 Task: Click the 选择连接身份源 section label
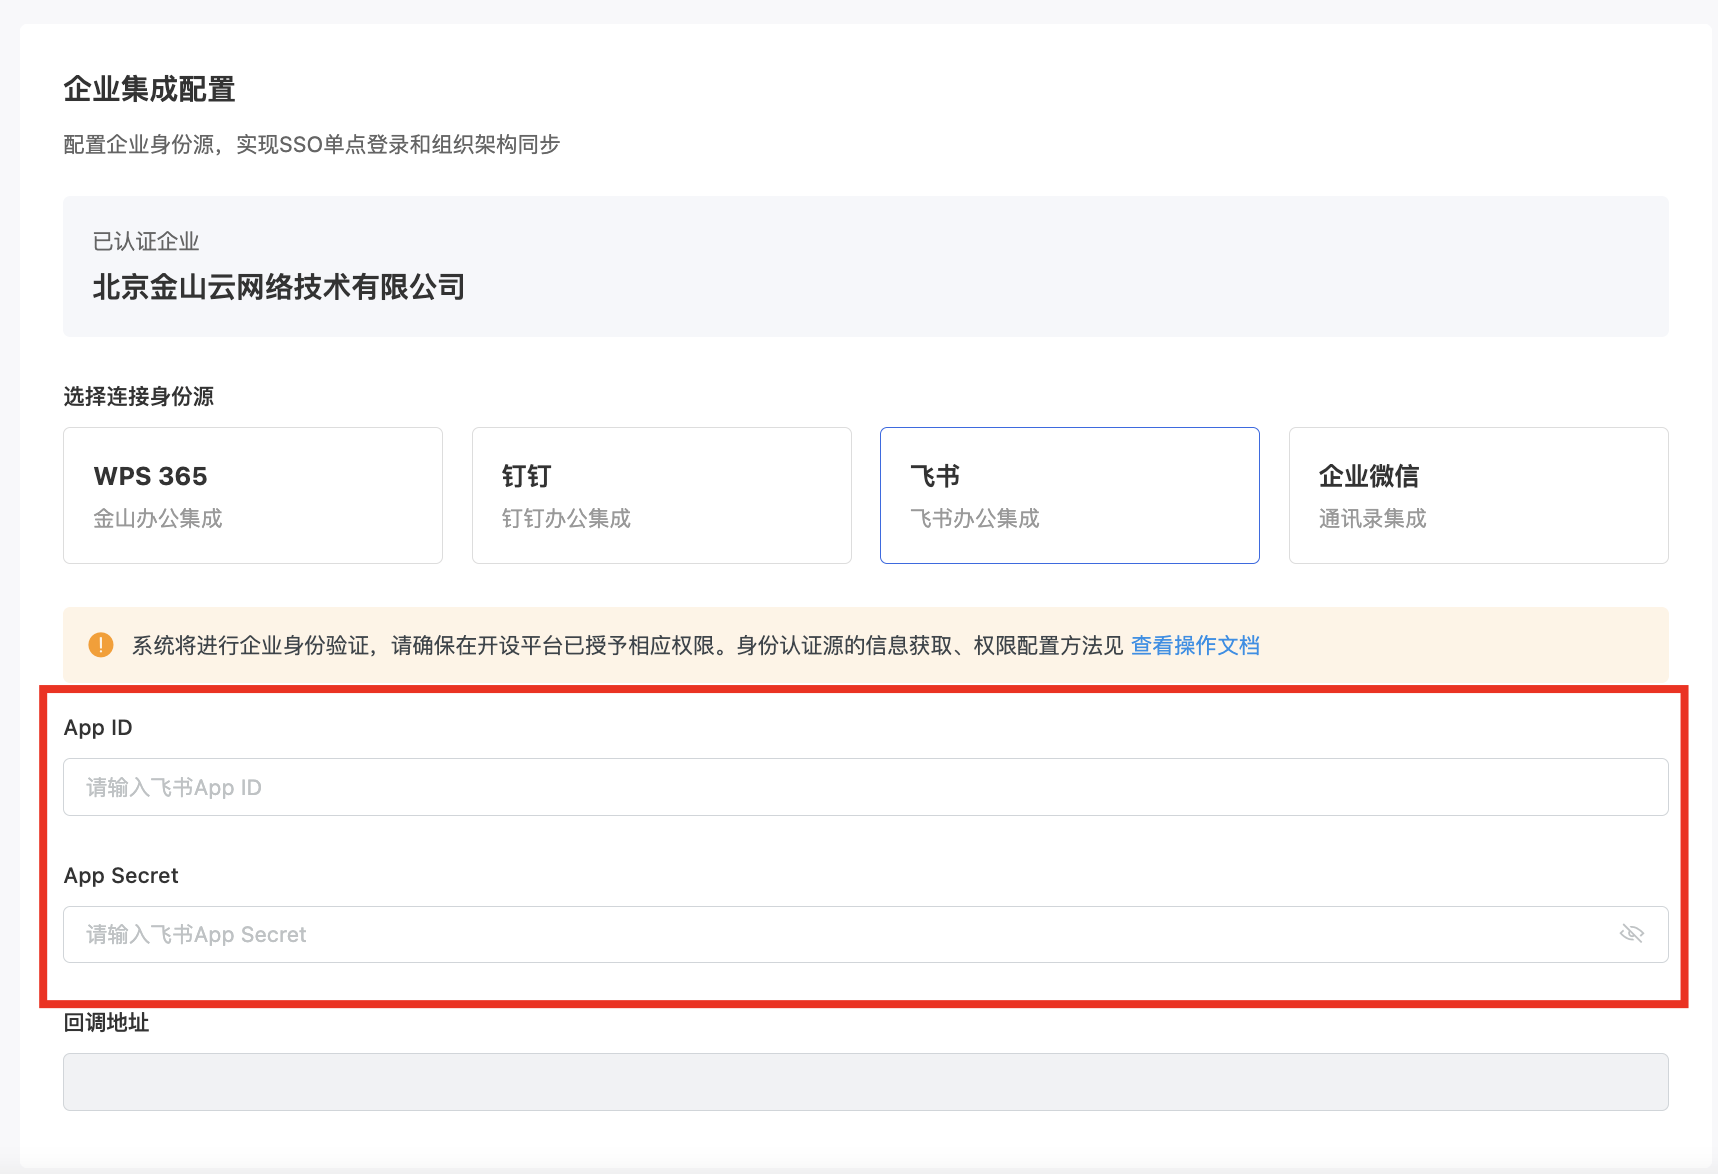(139, 396)
